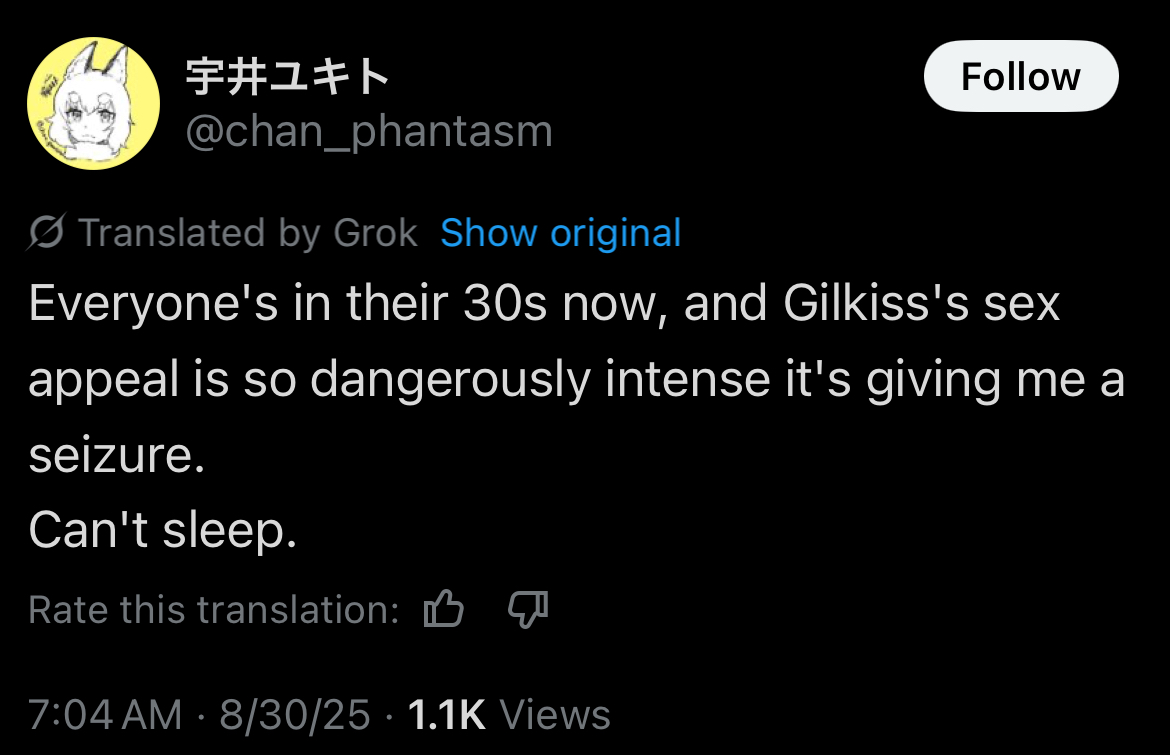Click the "Can't sleep." line
This screenshot has width=1170, height=755.
click(163, 530)
